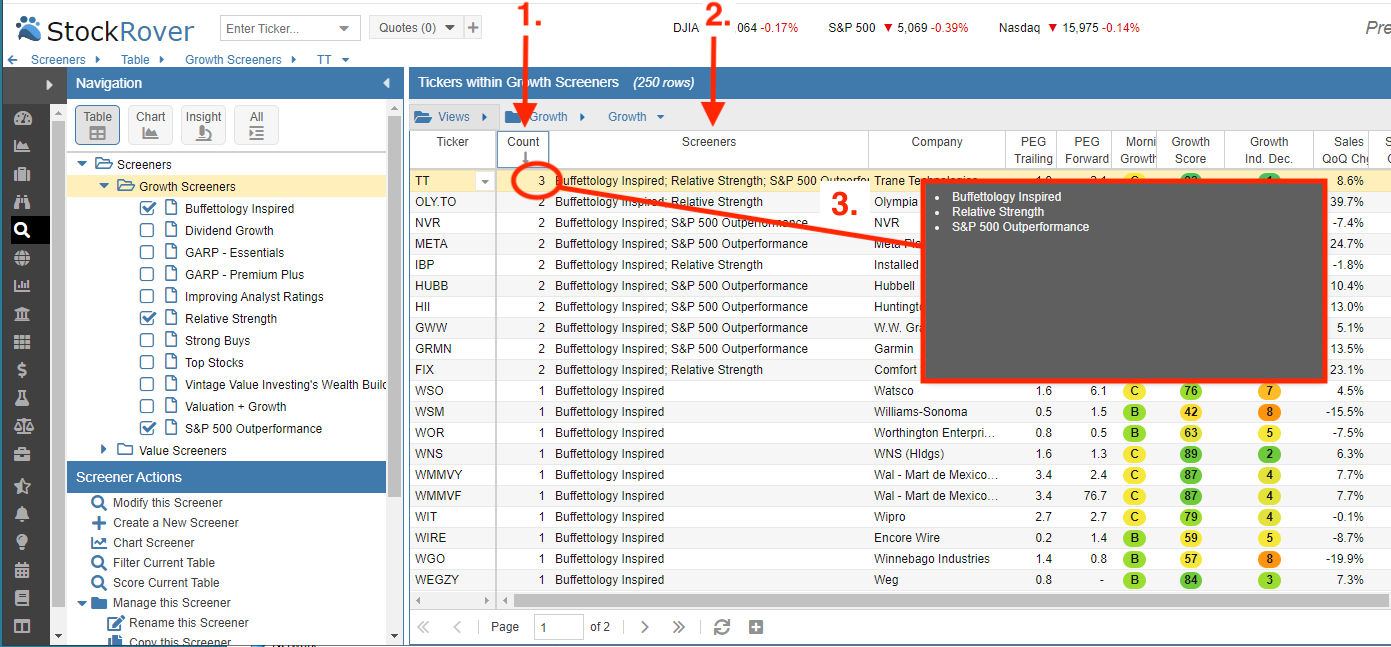The image size is (1391, 647).
Task: Uncheck the S&P 500 Outperformance screener
Action: (148, 428)
